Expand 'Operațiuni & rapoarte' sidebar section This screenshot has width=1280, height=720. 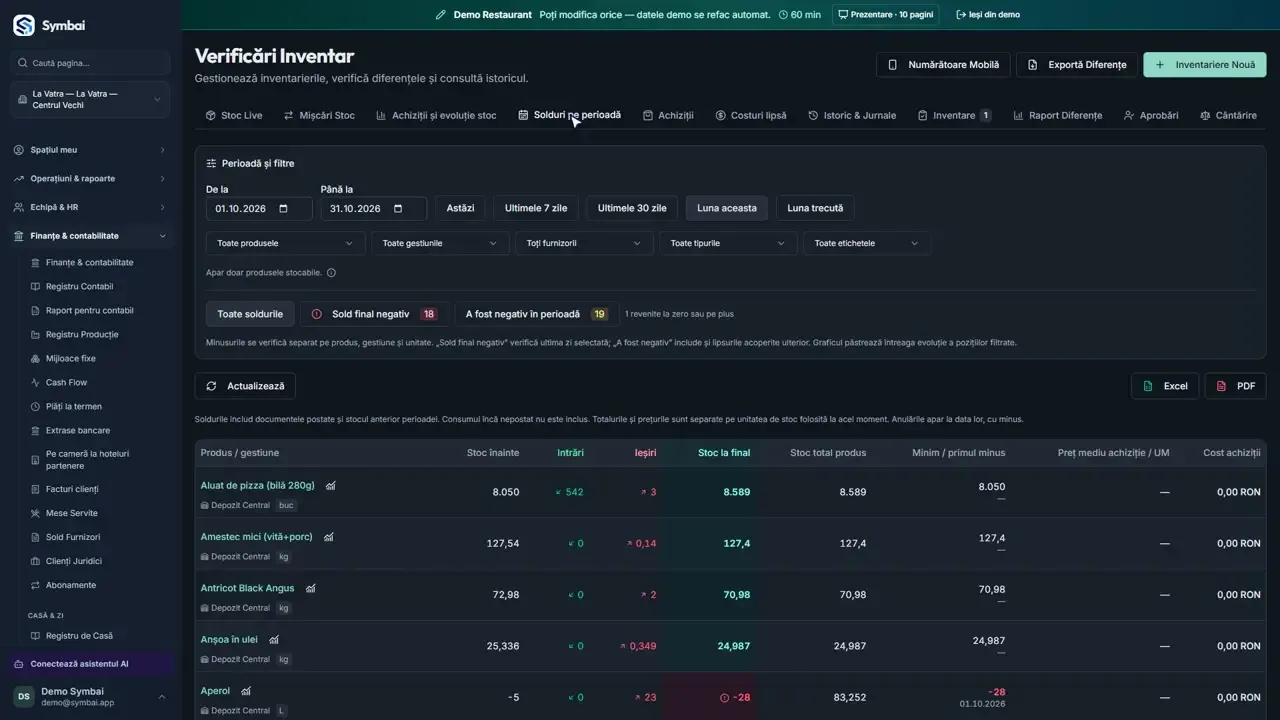tap(90, 178)
